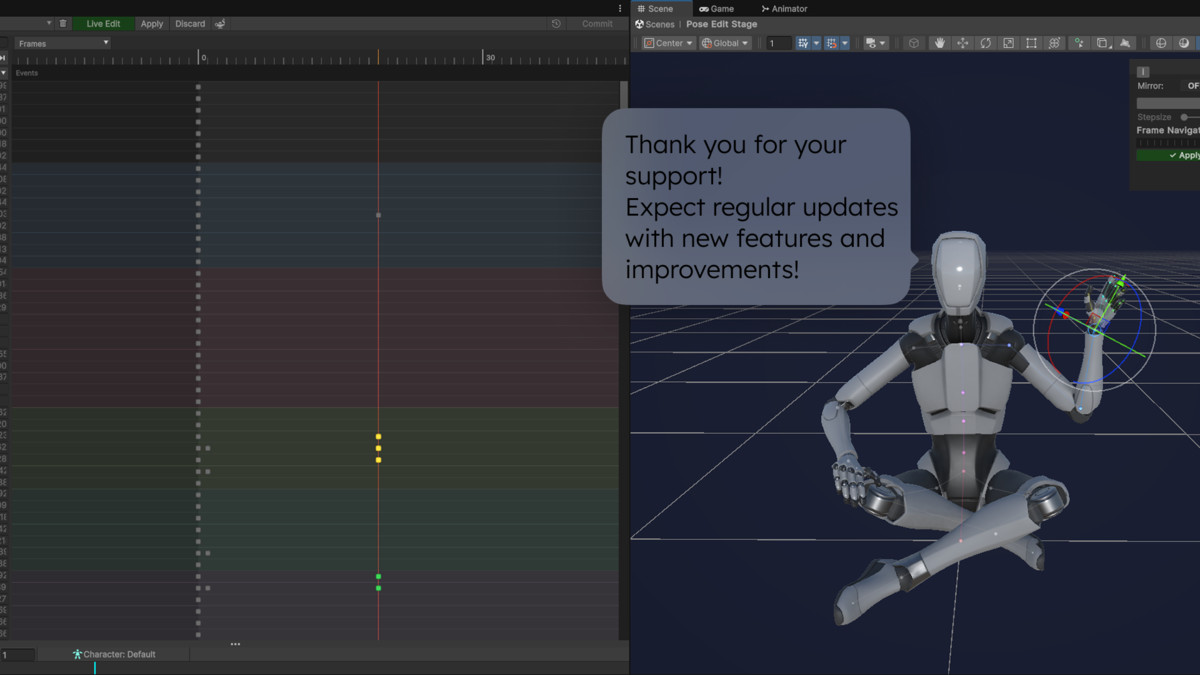Open the snap increment dropdown arrow
Screen dimensions: 1200x675
(845, 43)
